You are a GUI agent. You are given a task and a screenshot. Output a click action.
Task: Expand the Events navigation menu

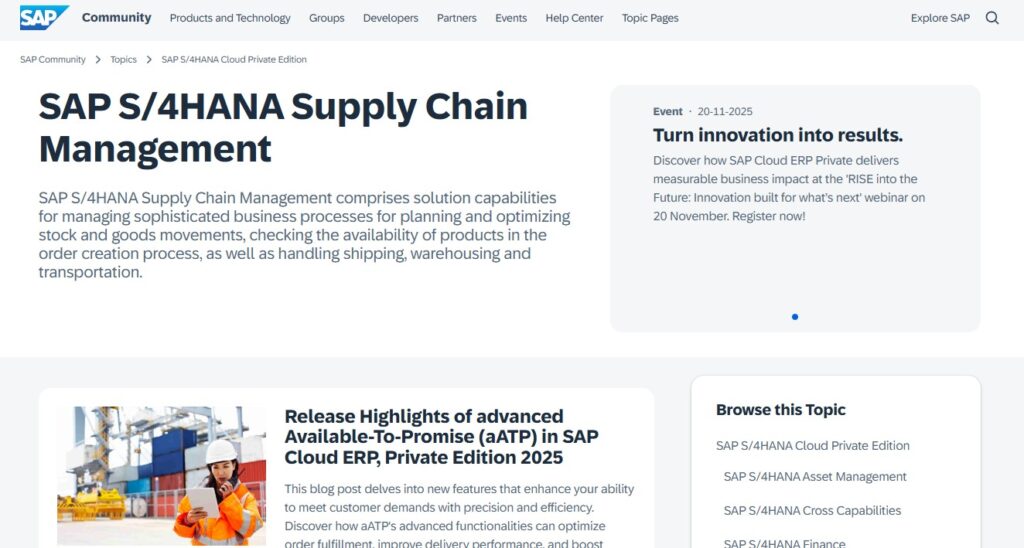click(x=511, y=18)
